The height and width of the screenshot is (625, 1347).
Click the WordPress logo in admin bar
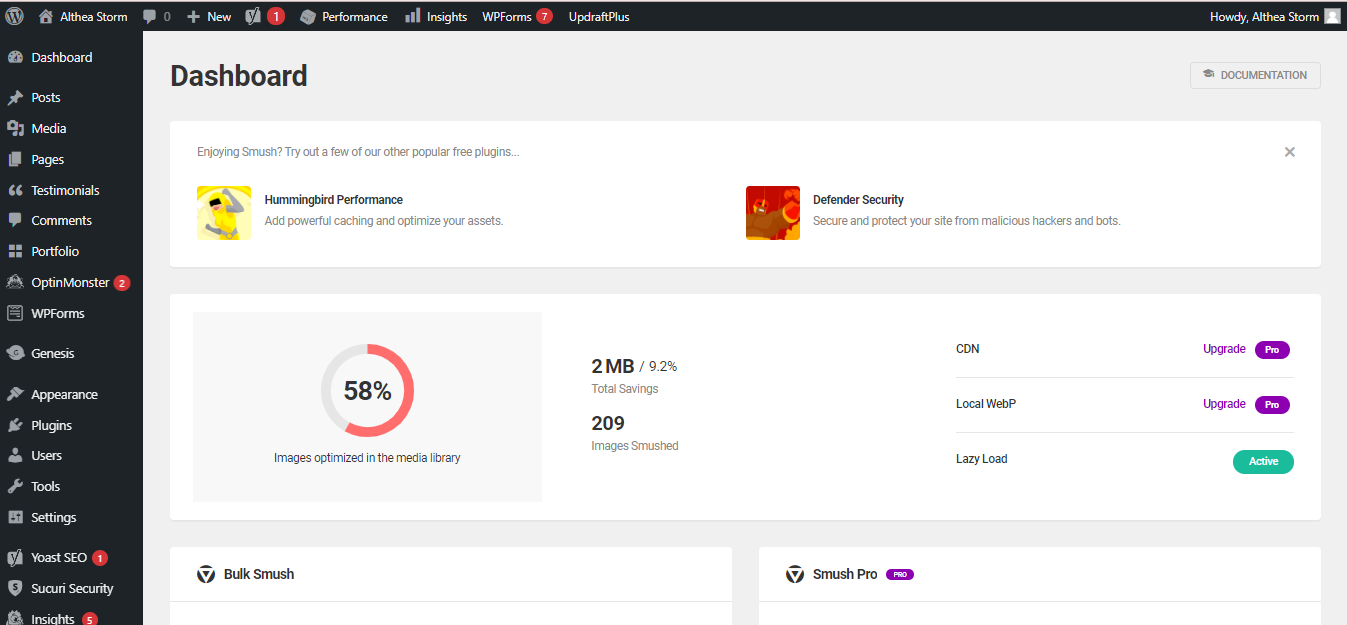(14, 16)
